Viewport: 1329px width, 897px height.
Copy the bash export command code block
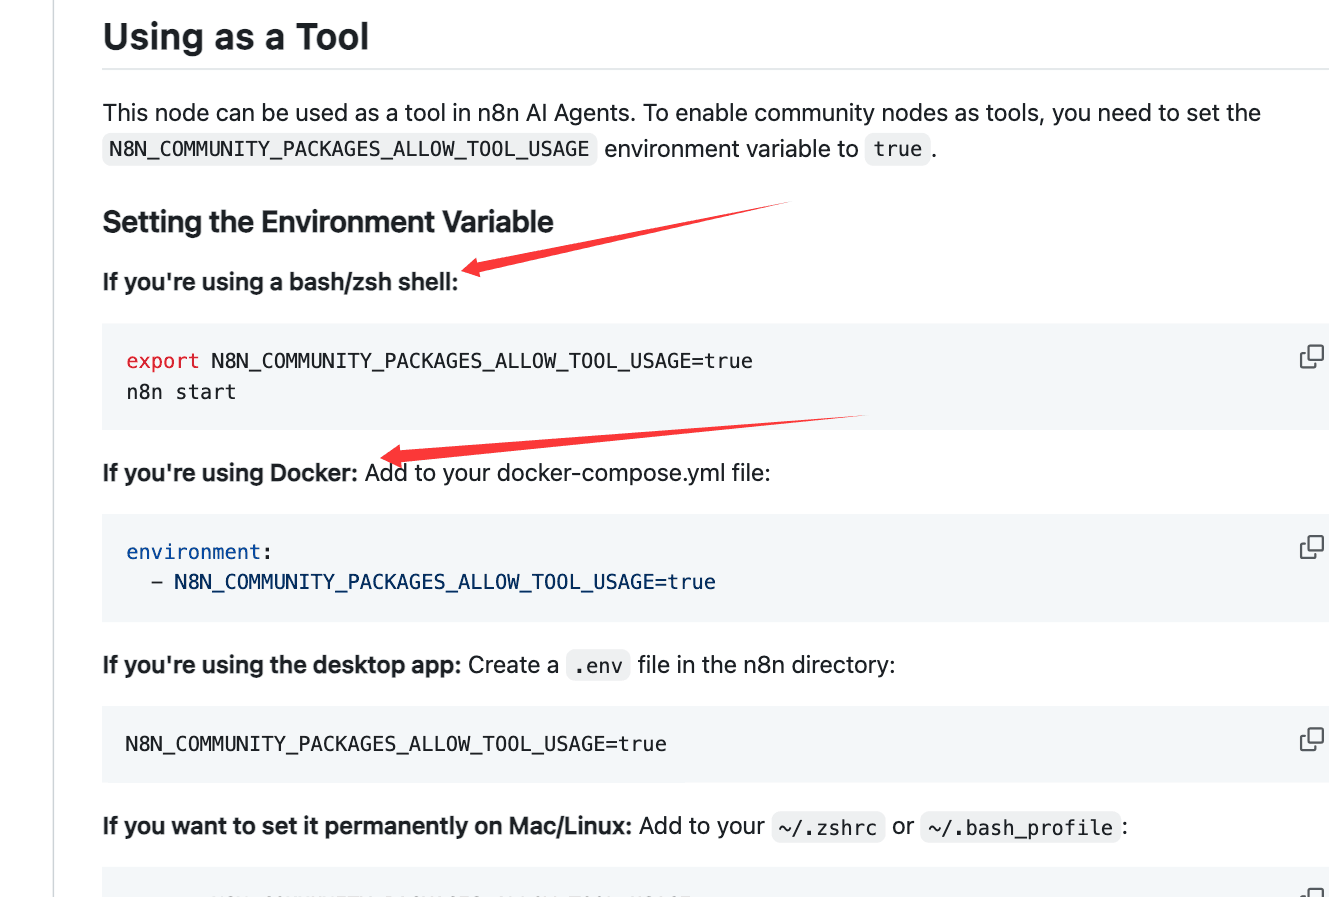(x=1311, y=357)
